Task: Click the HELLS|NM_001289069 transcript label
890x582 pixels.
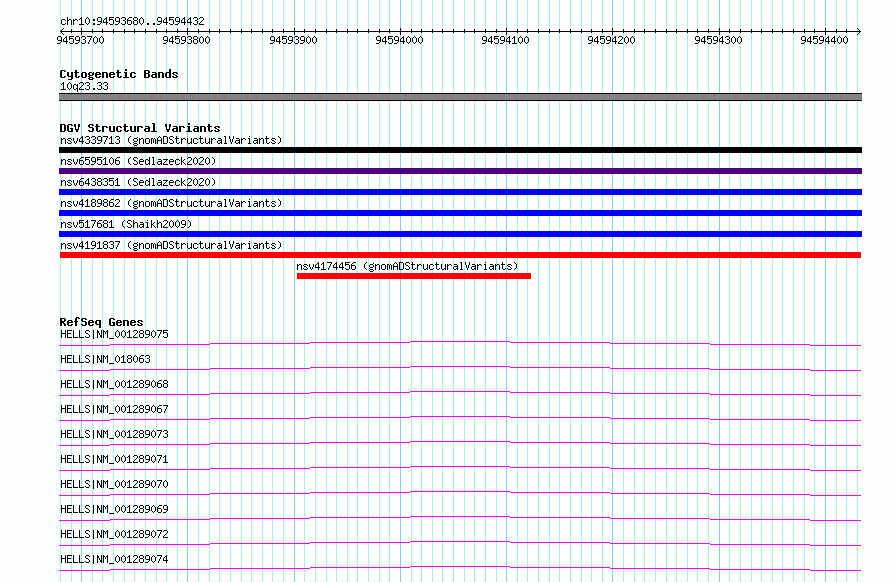Action: 114,509
